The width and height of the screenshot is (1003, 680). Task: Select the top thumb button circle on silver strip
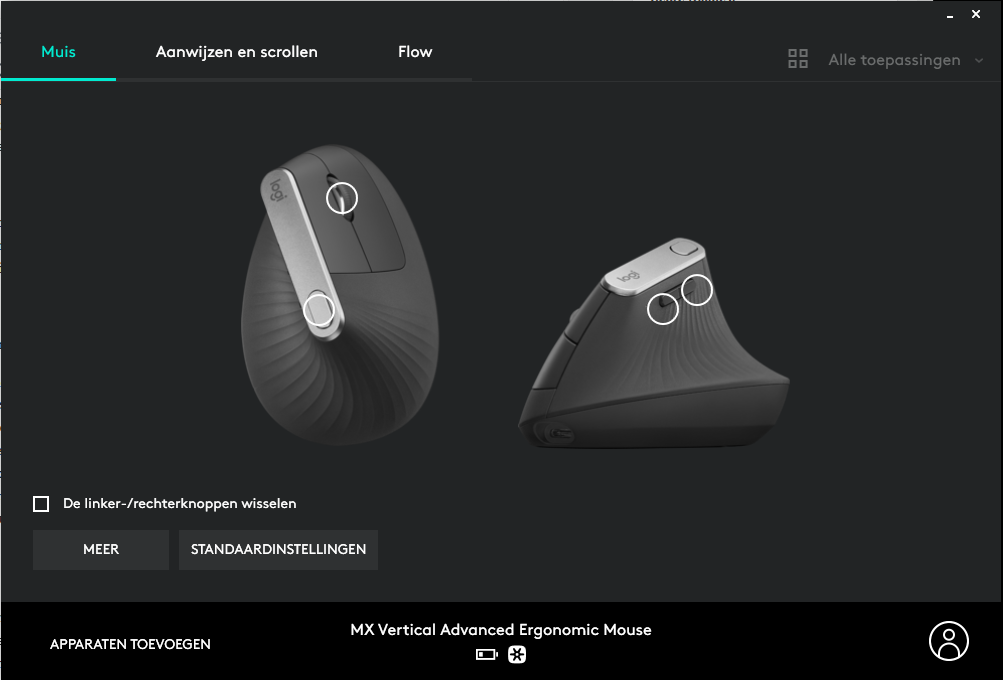(319, 310)
